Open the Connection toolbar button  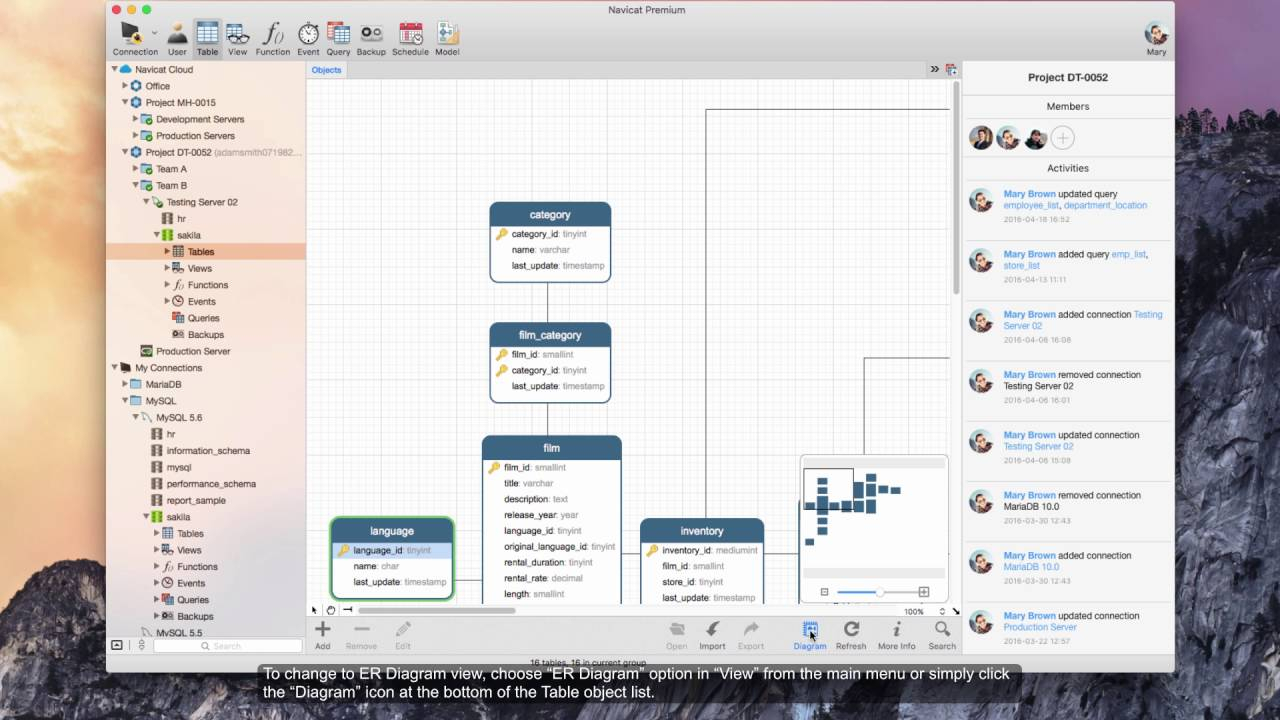click(135, 38)
